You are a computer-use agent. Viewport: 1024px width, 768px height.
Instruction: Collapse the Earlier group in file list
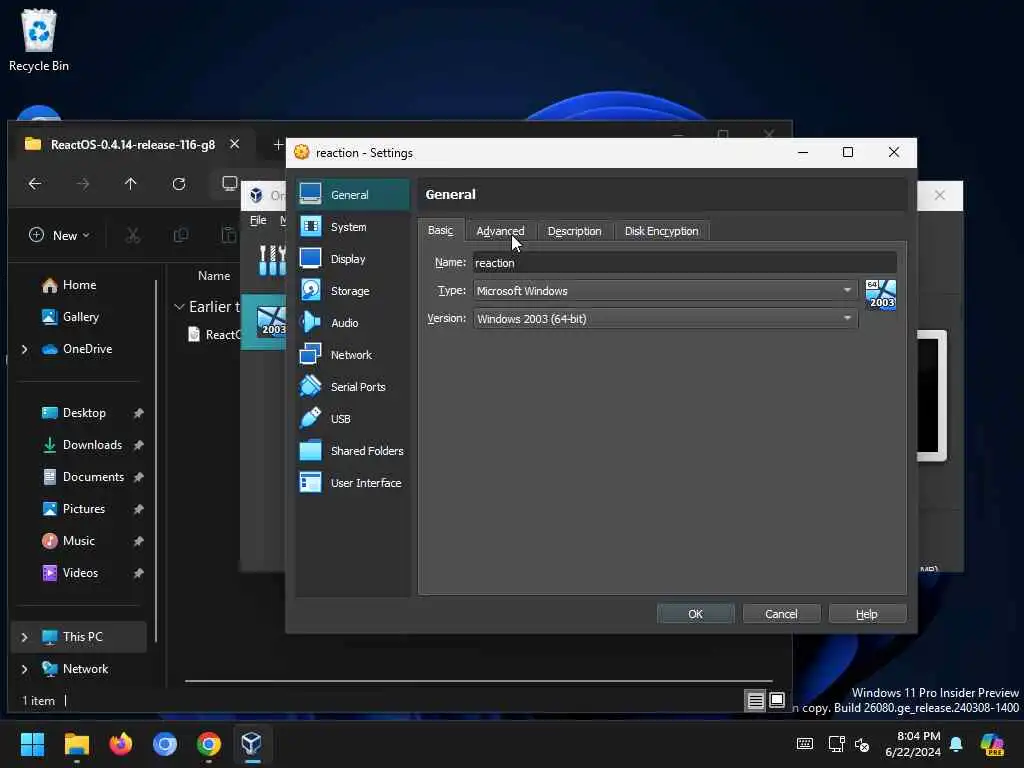(179, 306)
